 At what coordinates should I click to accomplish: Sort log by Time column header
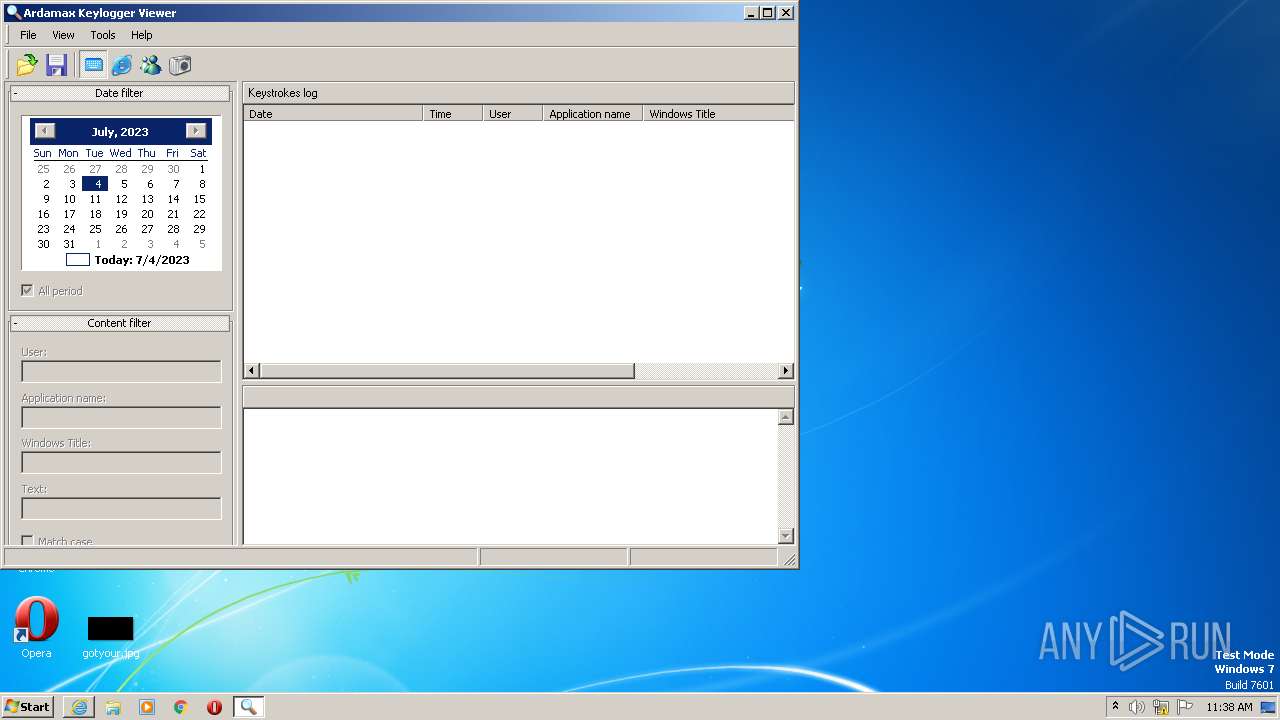coord(453,114)
